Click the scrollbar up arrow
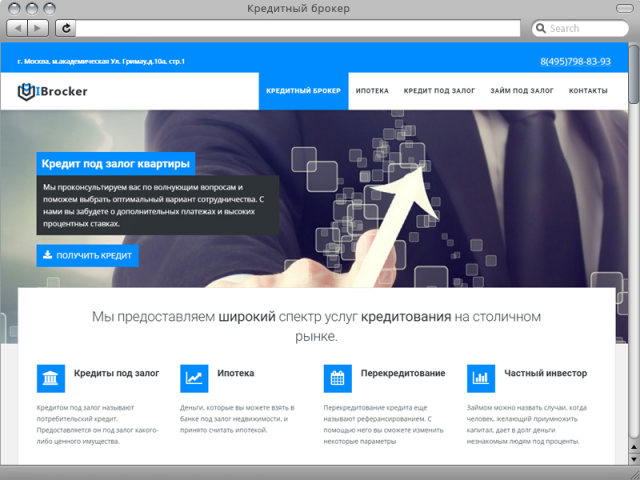Screen dimensions: 640x480 [634, 448]
